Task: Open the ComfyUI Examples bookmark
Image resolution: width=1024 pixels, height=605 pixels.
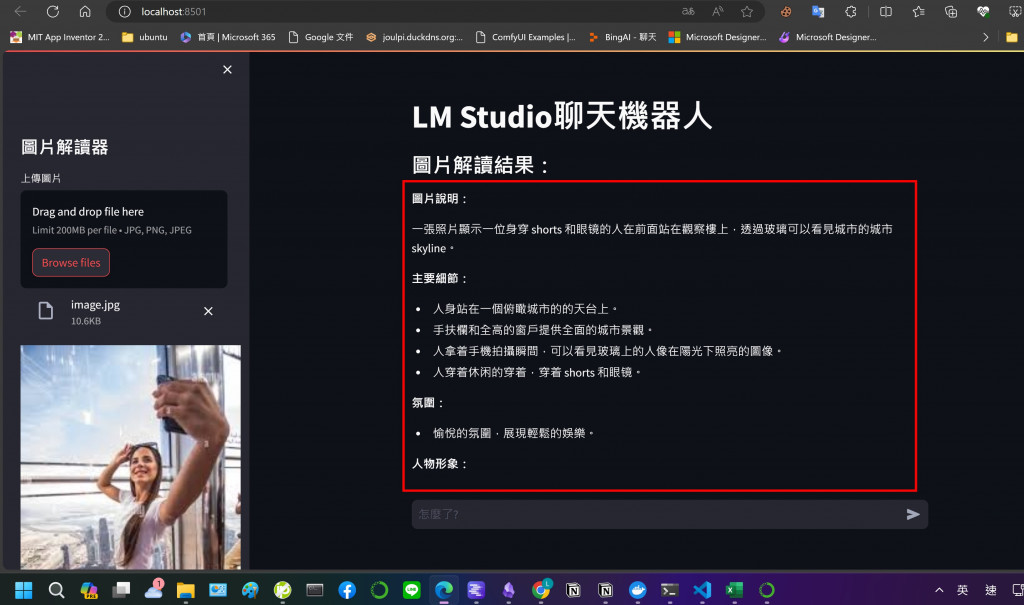Action: click(526, 37)
